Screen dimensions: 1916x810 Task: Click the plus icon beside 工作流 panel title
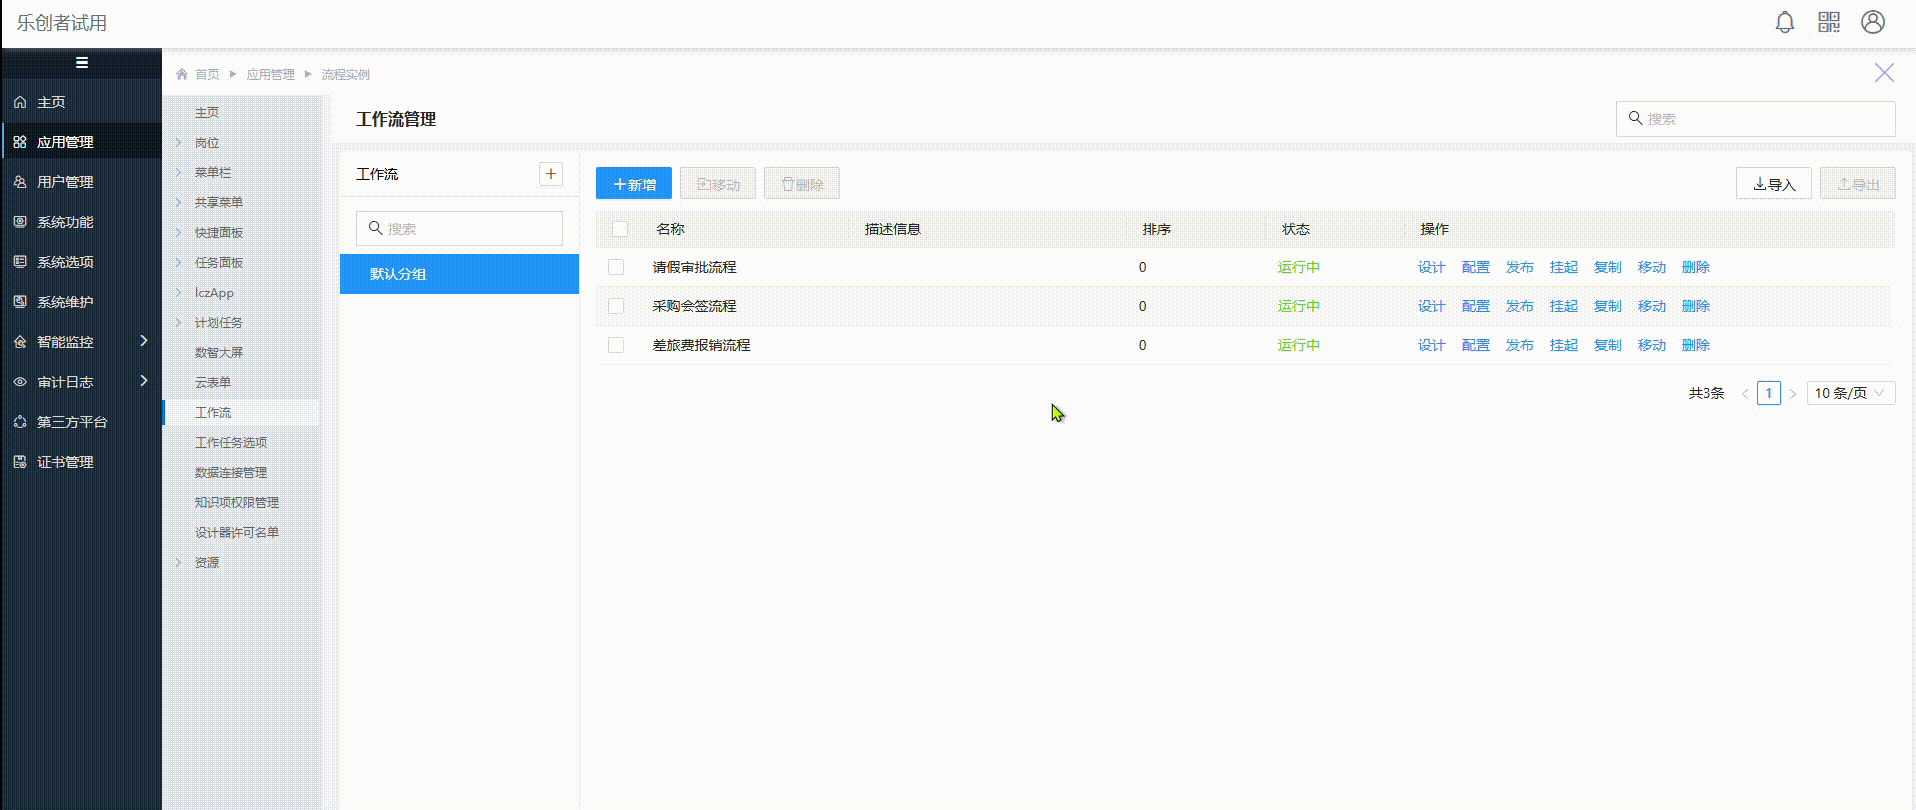pos(551,174)
